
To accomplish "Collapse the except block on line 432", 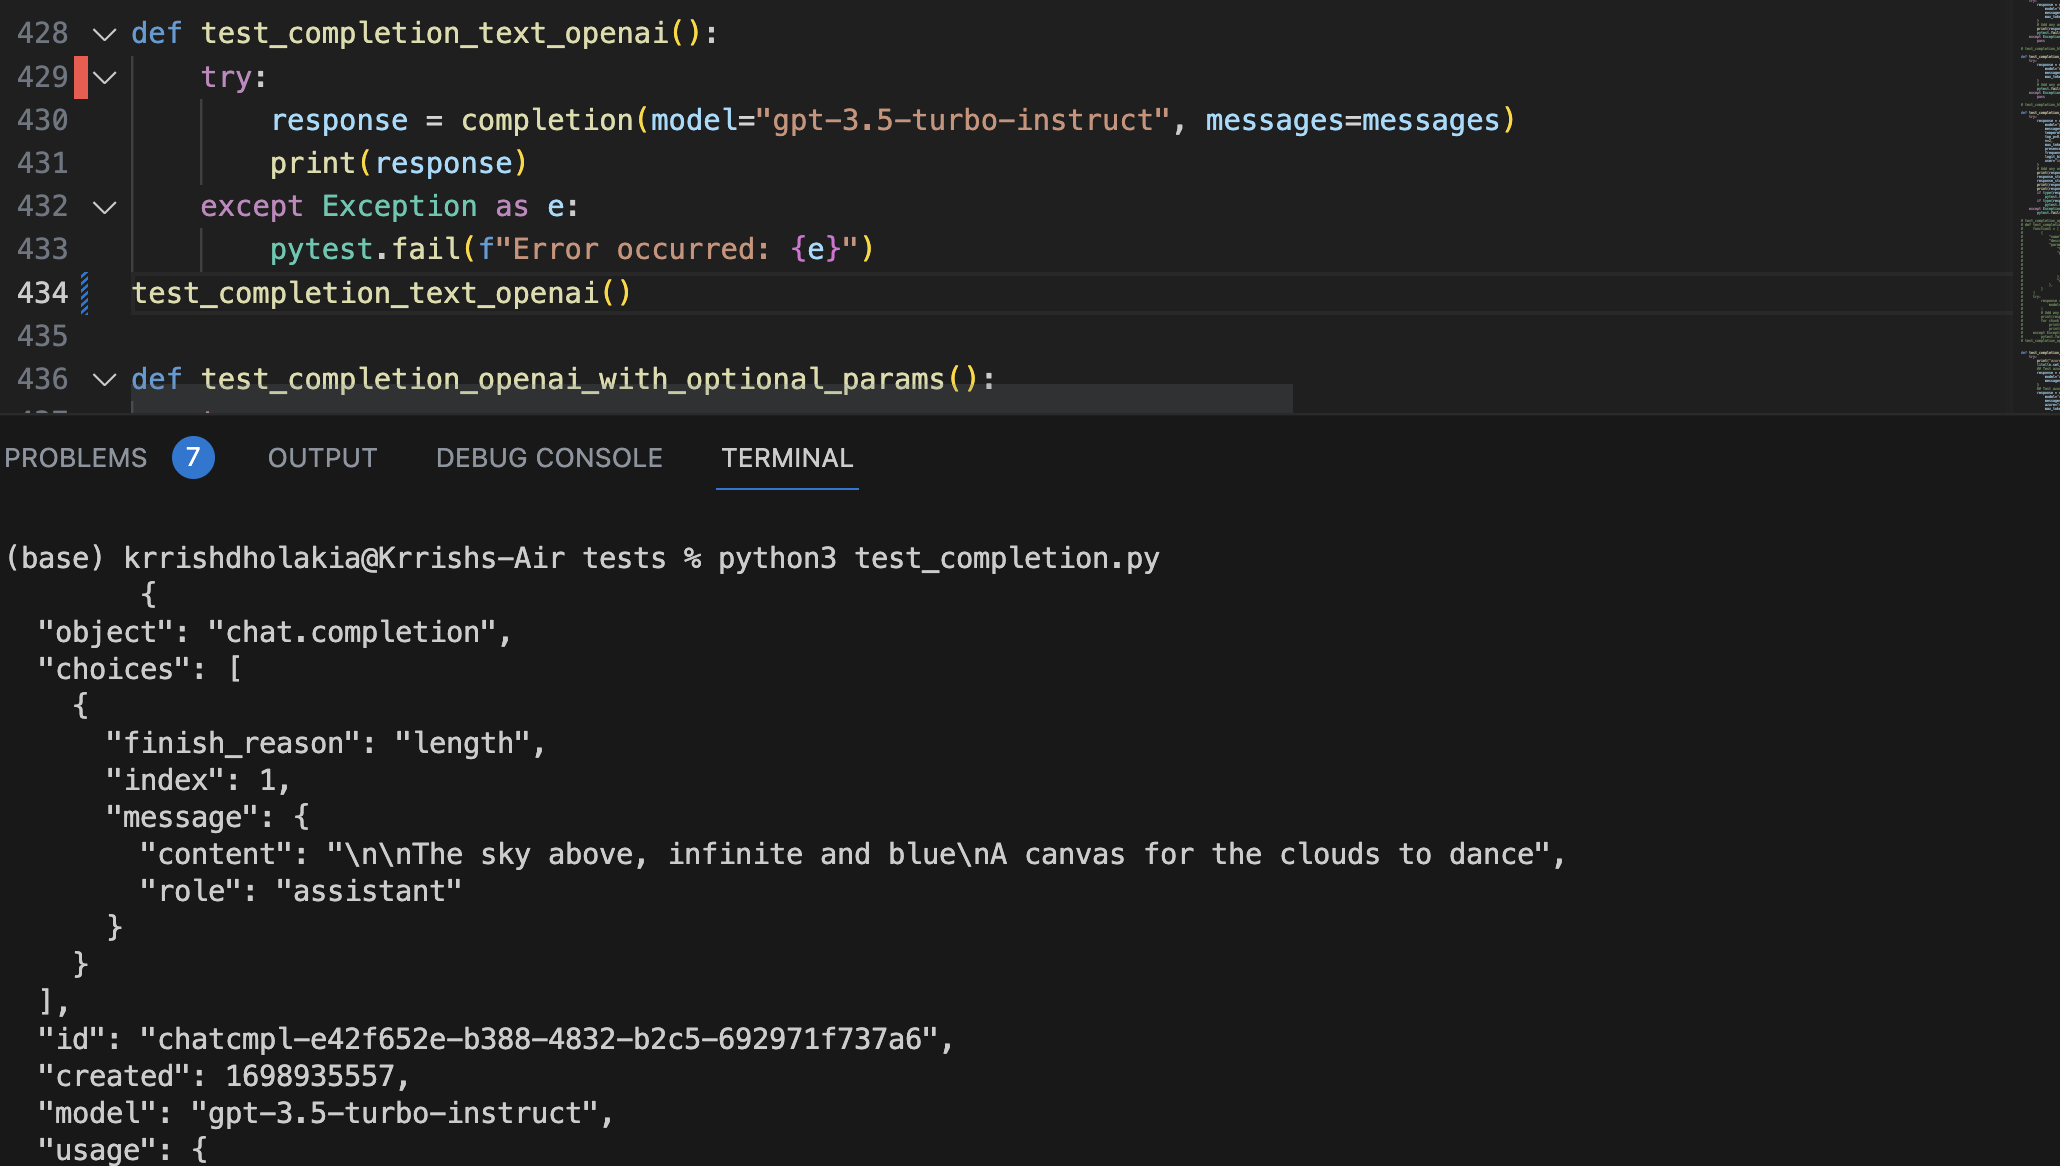I will pyautogui.click(x=104, y=207).
